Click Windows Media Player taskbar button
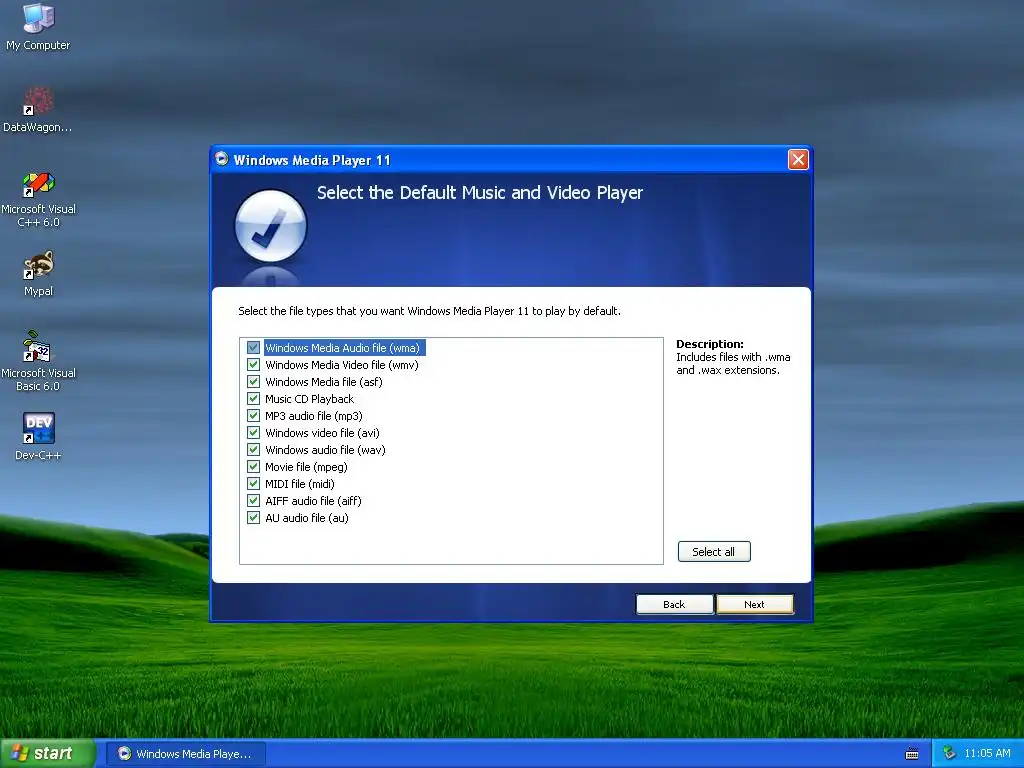1024x768 pixels. pos(185,754)
